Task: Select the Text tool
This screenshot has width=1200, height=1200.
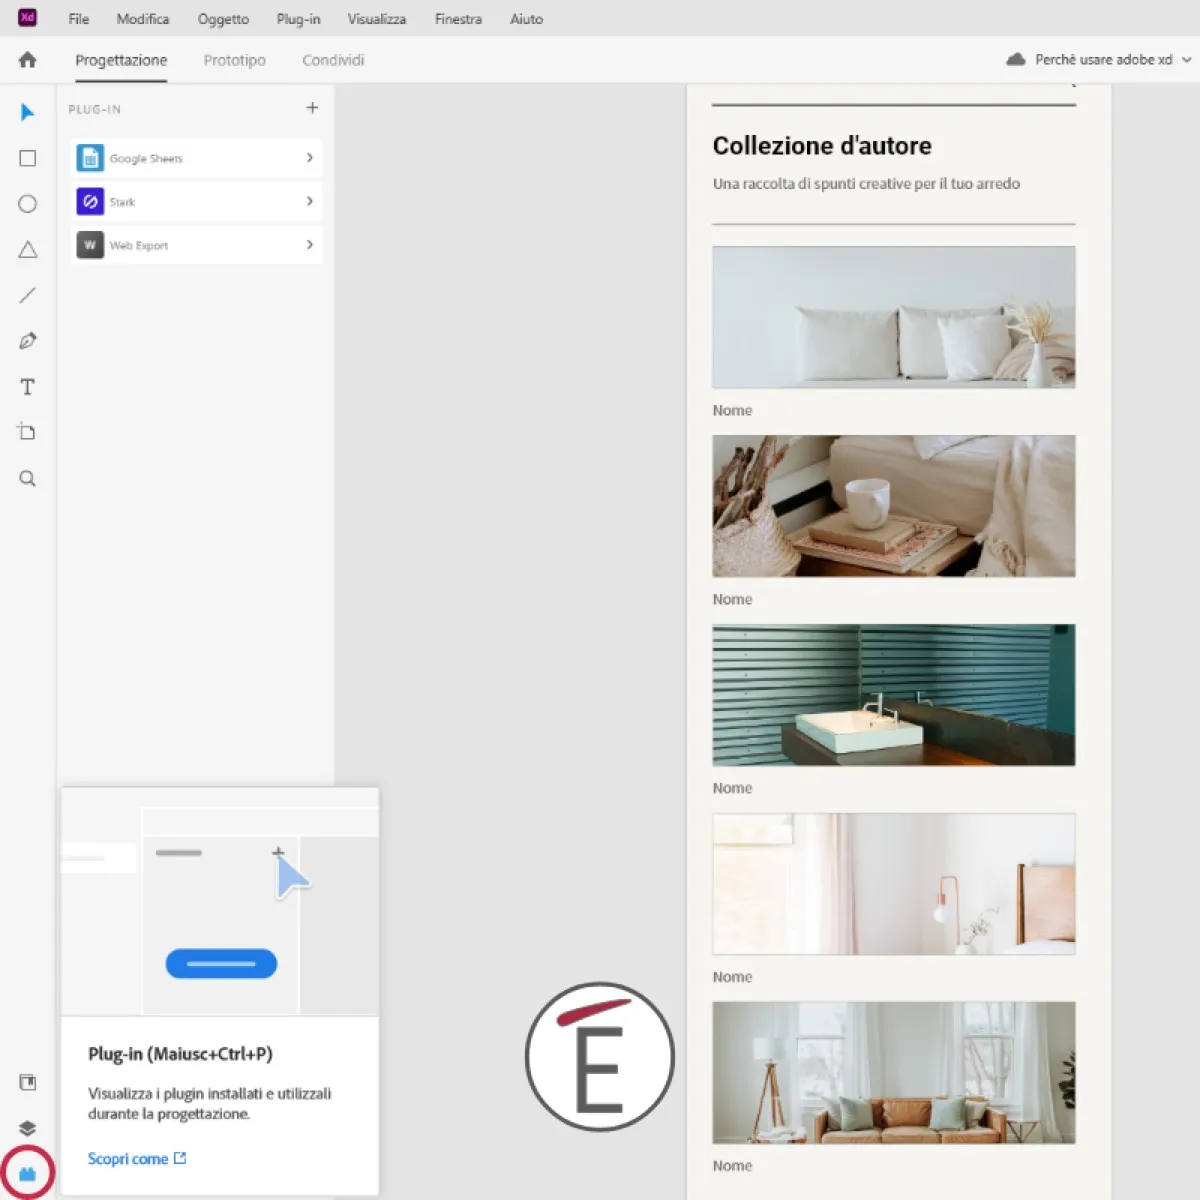Action: [x=27, y=386]
